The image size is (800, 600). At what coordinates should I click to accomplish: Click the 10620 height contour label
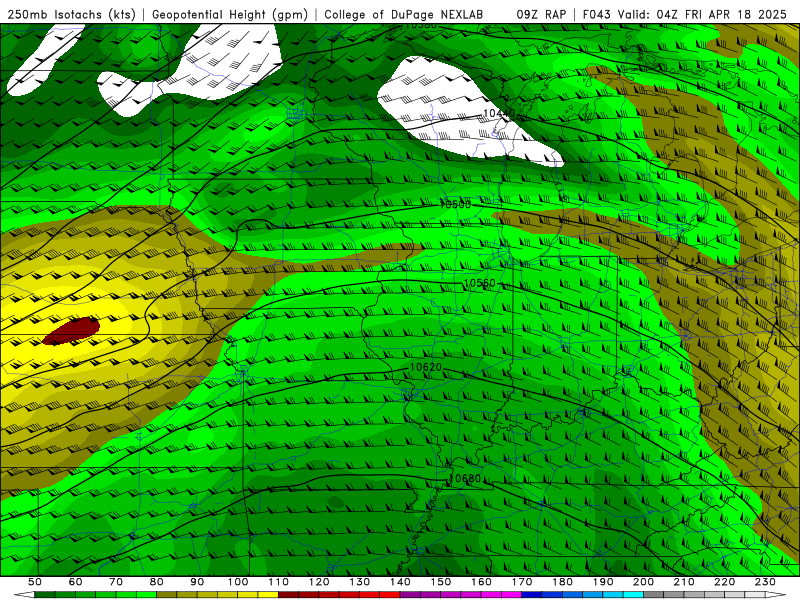click(426, 367)
